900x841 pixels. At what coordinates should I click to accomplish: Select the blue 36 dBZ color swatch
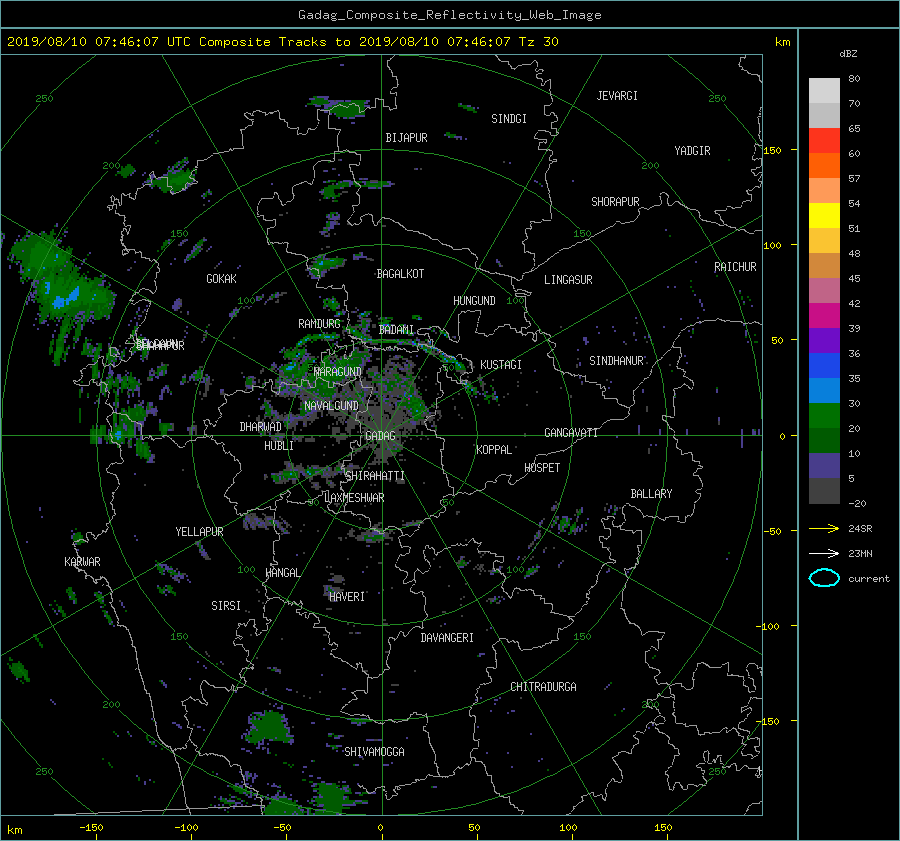(824, 365)
